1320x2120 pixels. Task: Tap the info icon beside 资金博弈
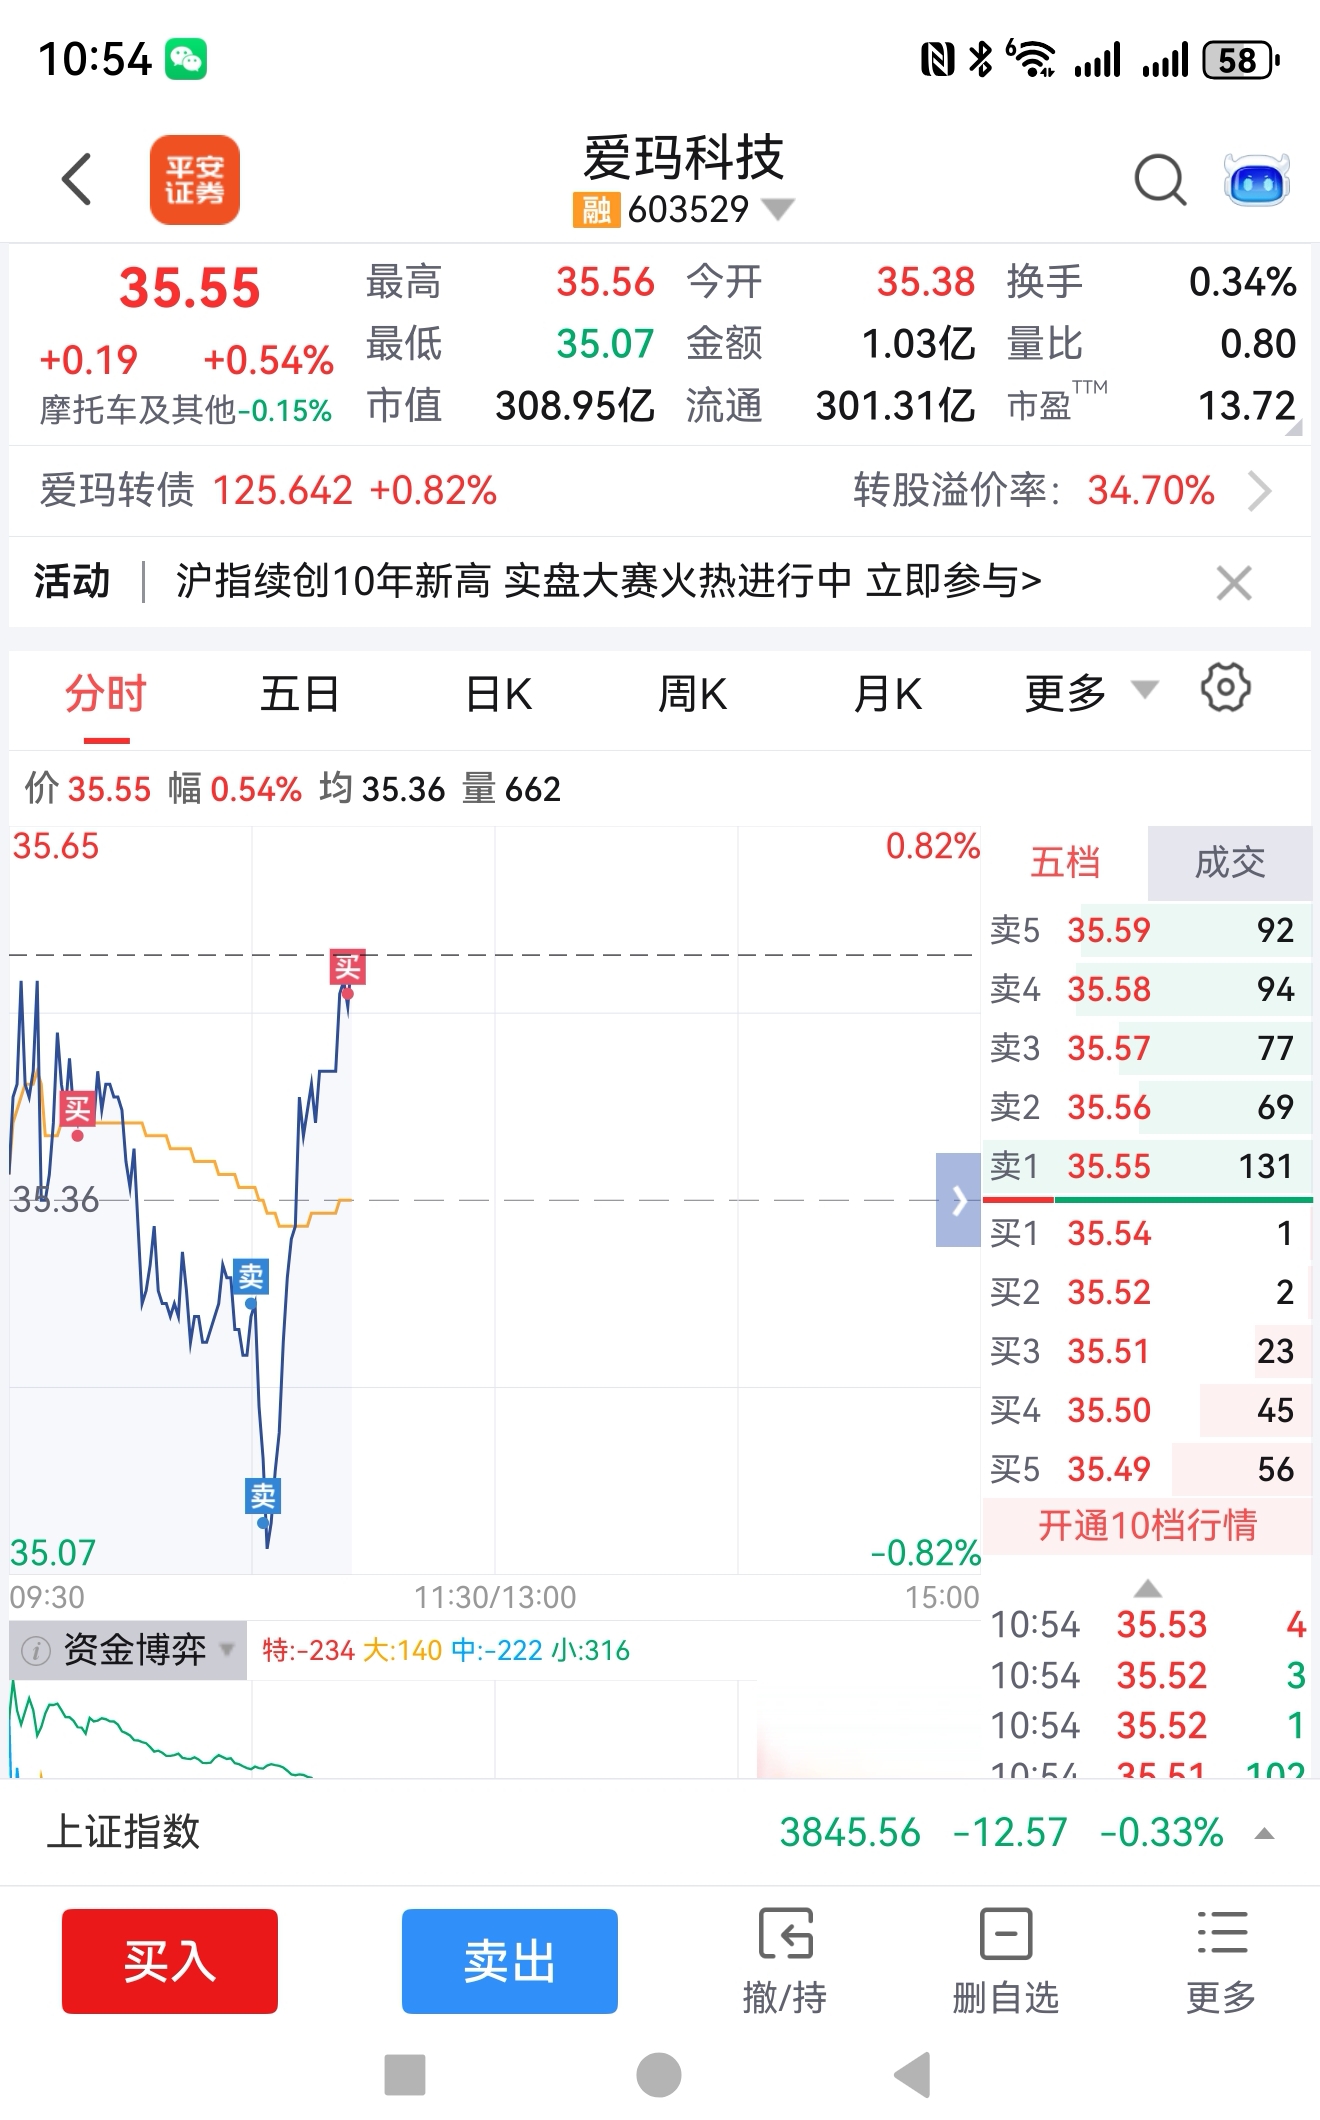click(36, 1650)
